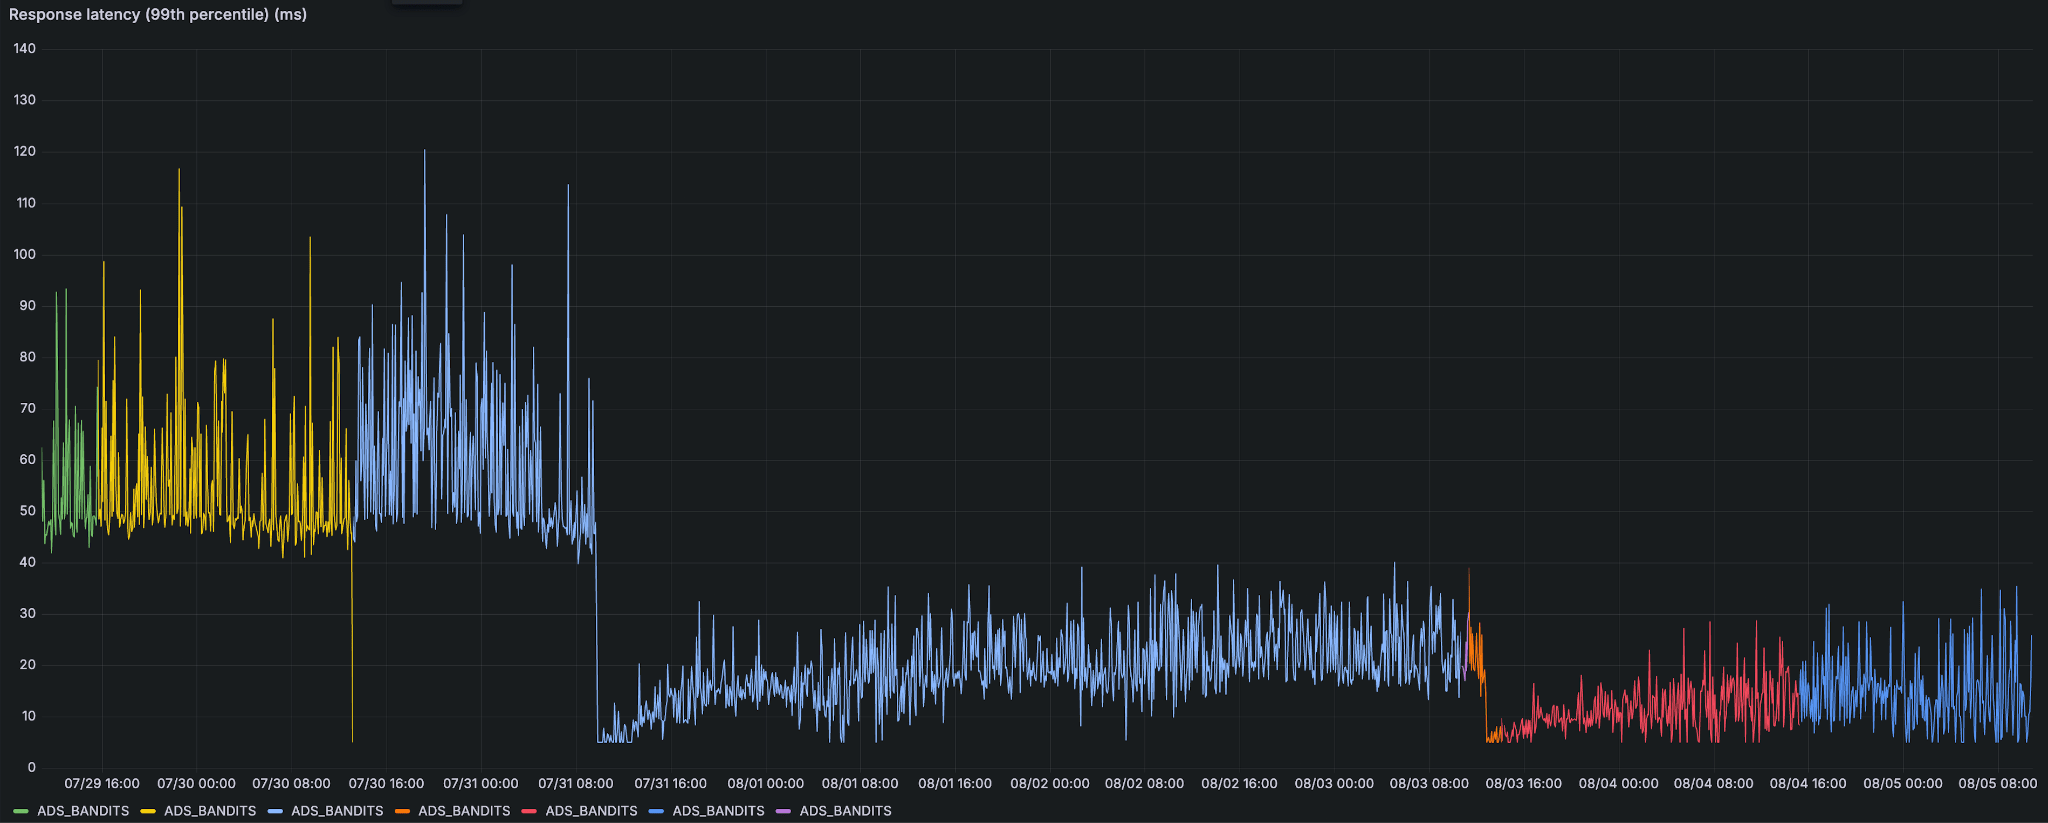Click the 140 value on the Y axis
The image size is (2048, 823).
coord(25,49)
